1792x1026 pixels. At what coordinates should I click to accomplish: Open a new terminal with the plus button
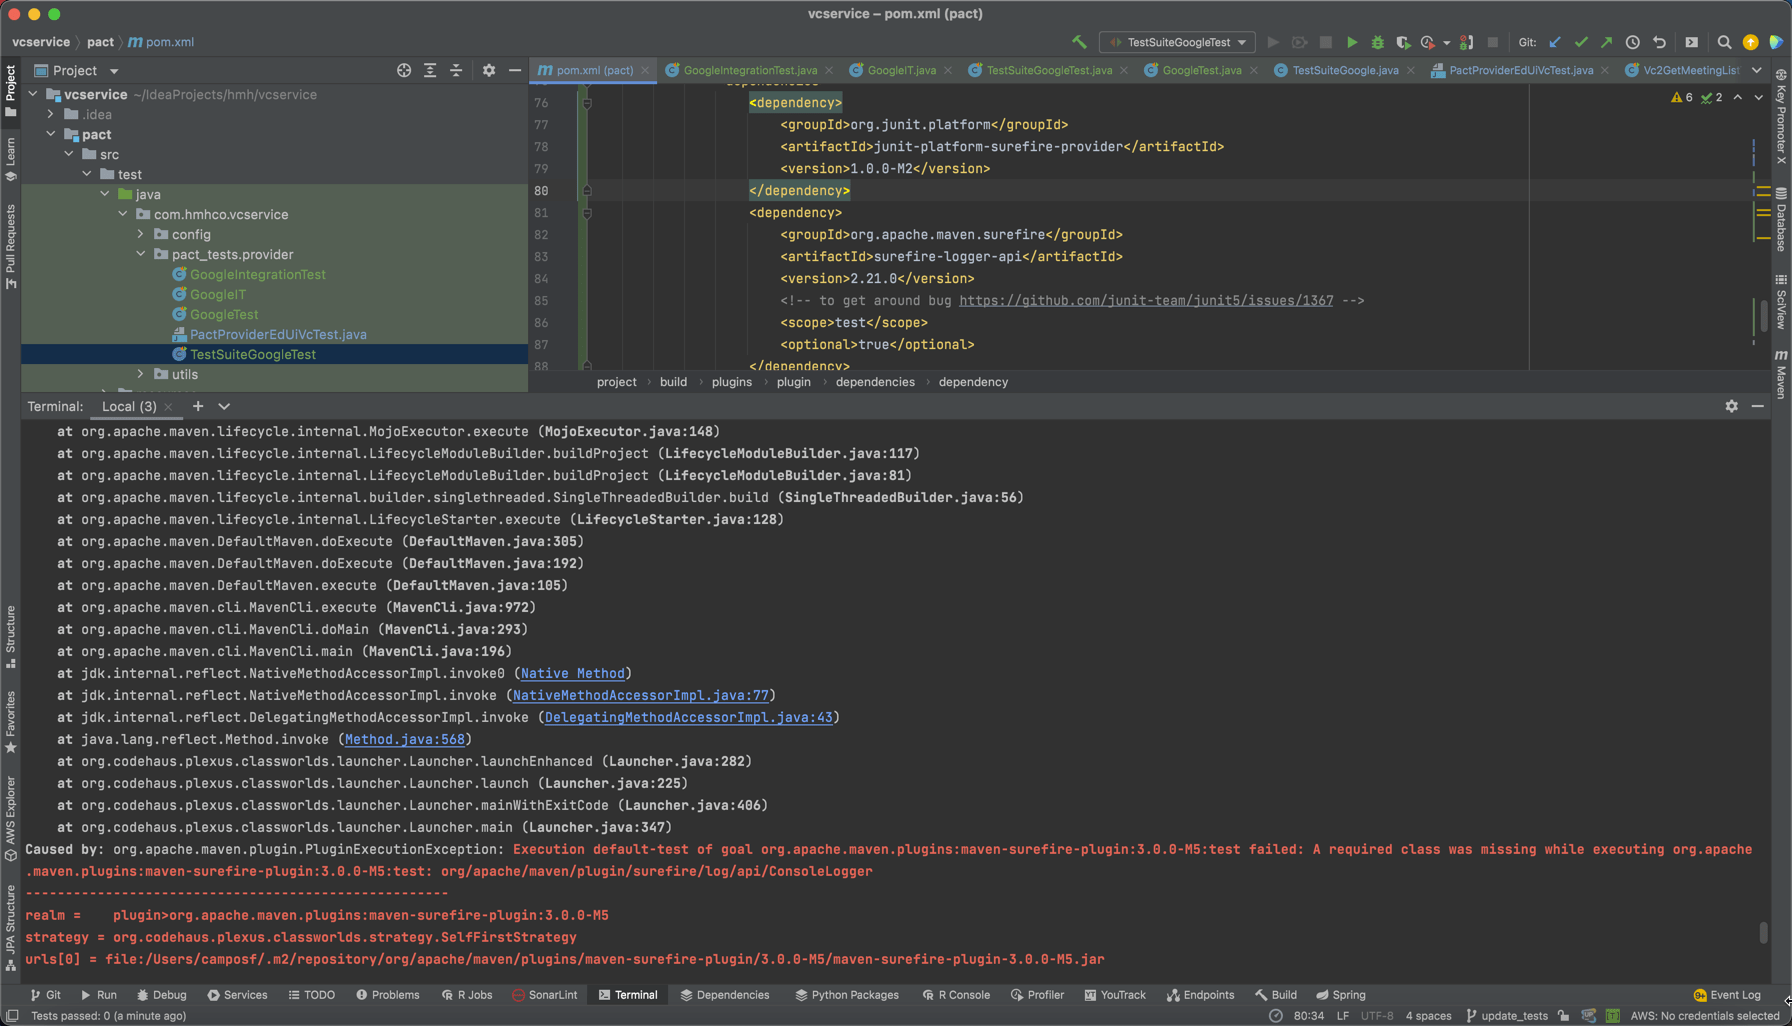coord(197,406)
